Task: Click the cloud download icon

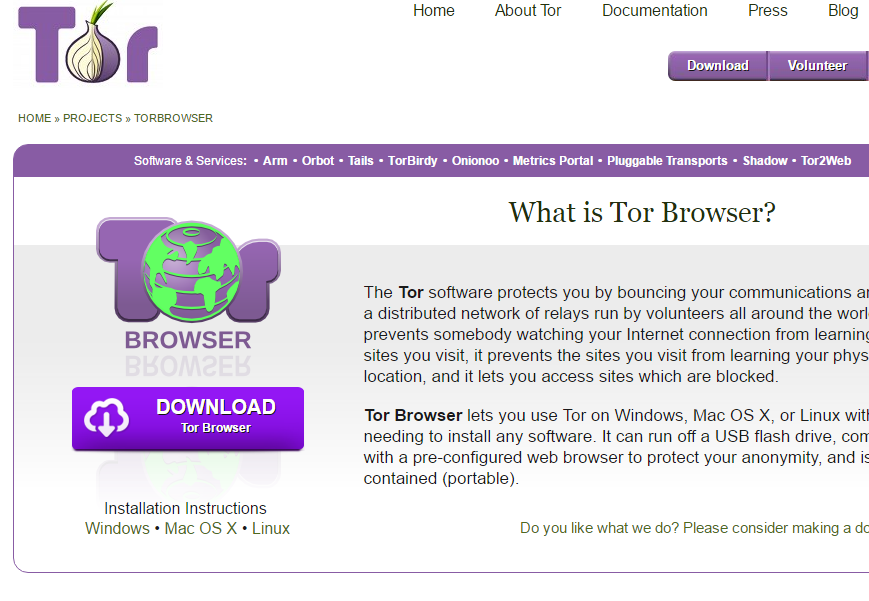Action: click(106, 417)
